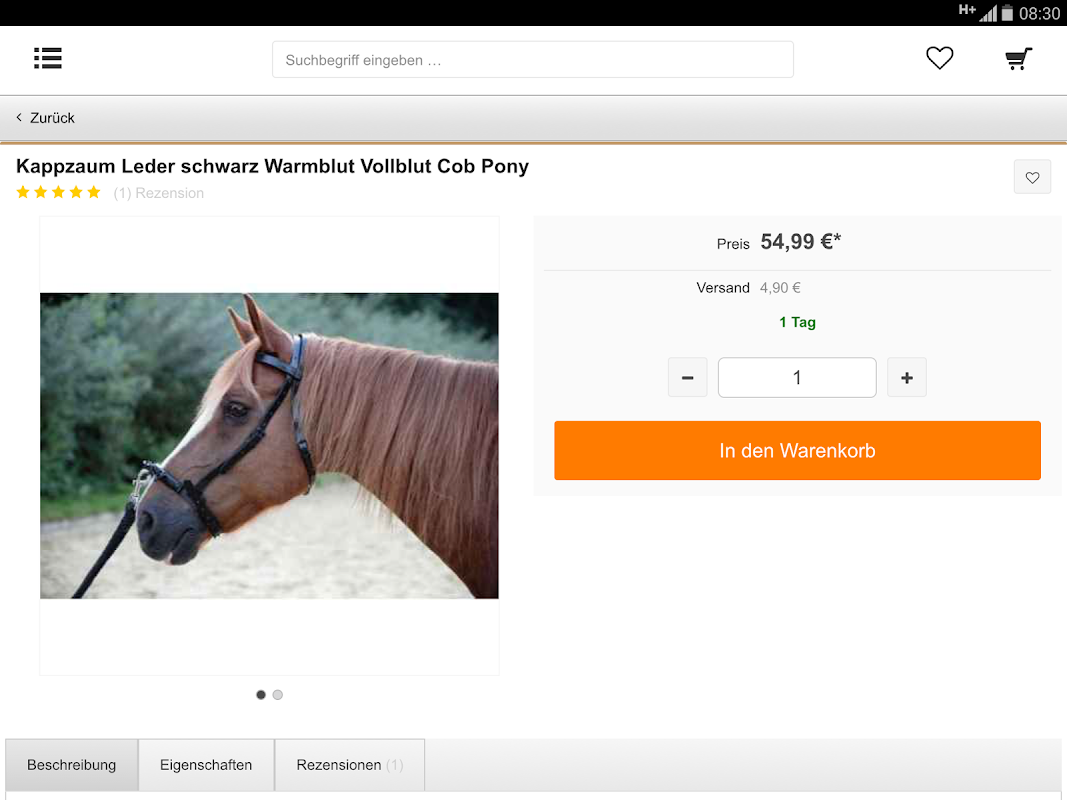Screen dimensions: 1067x800
Task: Add item via In den Warenkorb
Action: coord(797,450)
